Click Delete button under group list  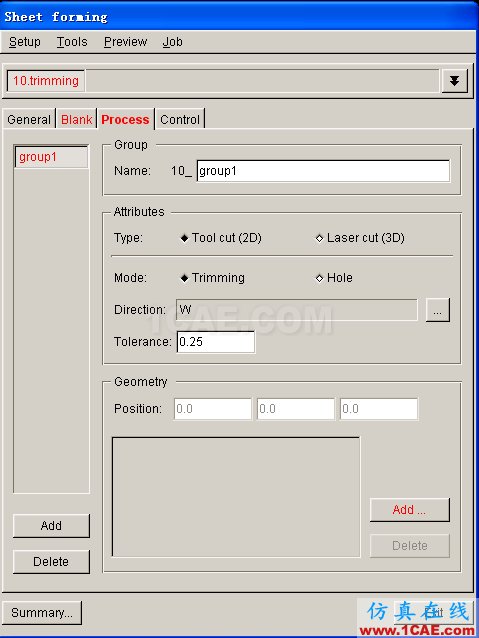51,562
